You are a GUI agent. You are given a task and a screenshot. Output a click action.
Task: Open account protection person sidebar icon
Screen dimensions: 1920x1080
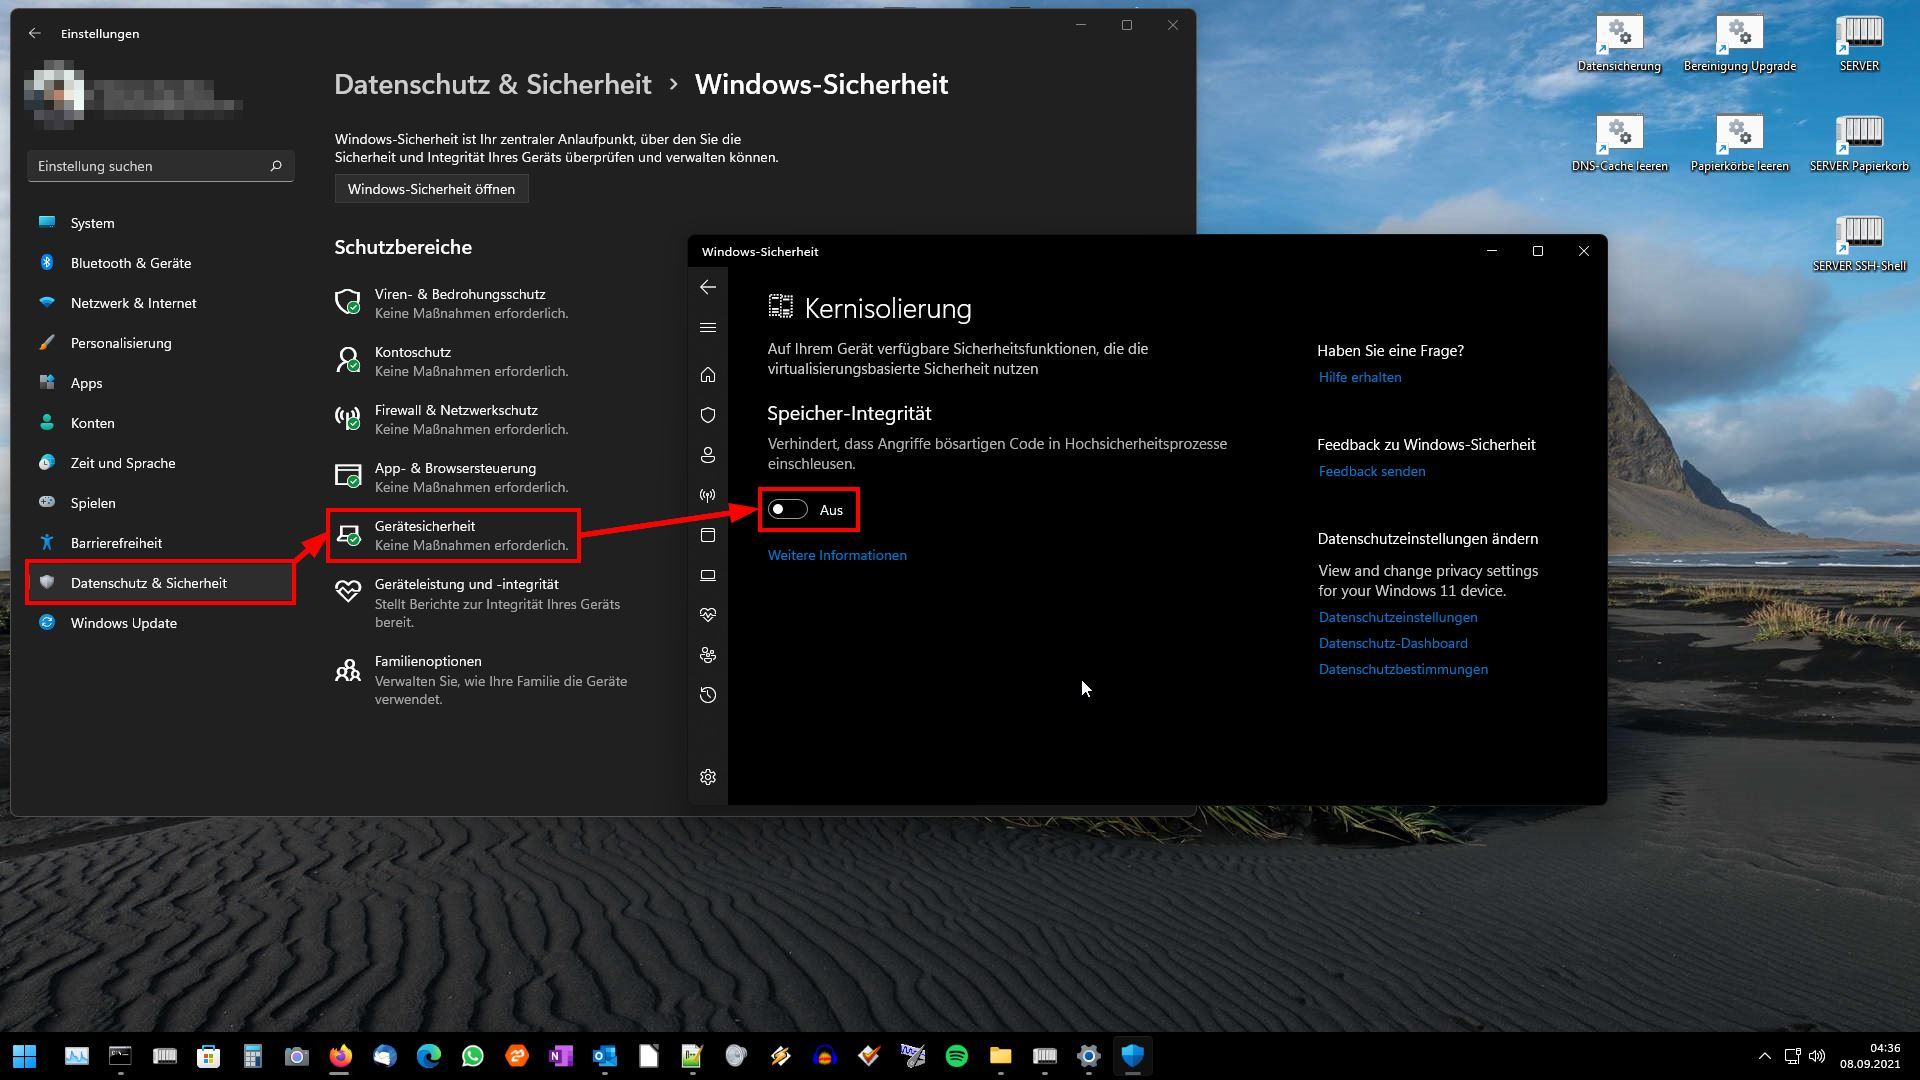pyautogui.click(x=708, y=455)
